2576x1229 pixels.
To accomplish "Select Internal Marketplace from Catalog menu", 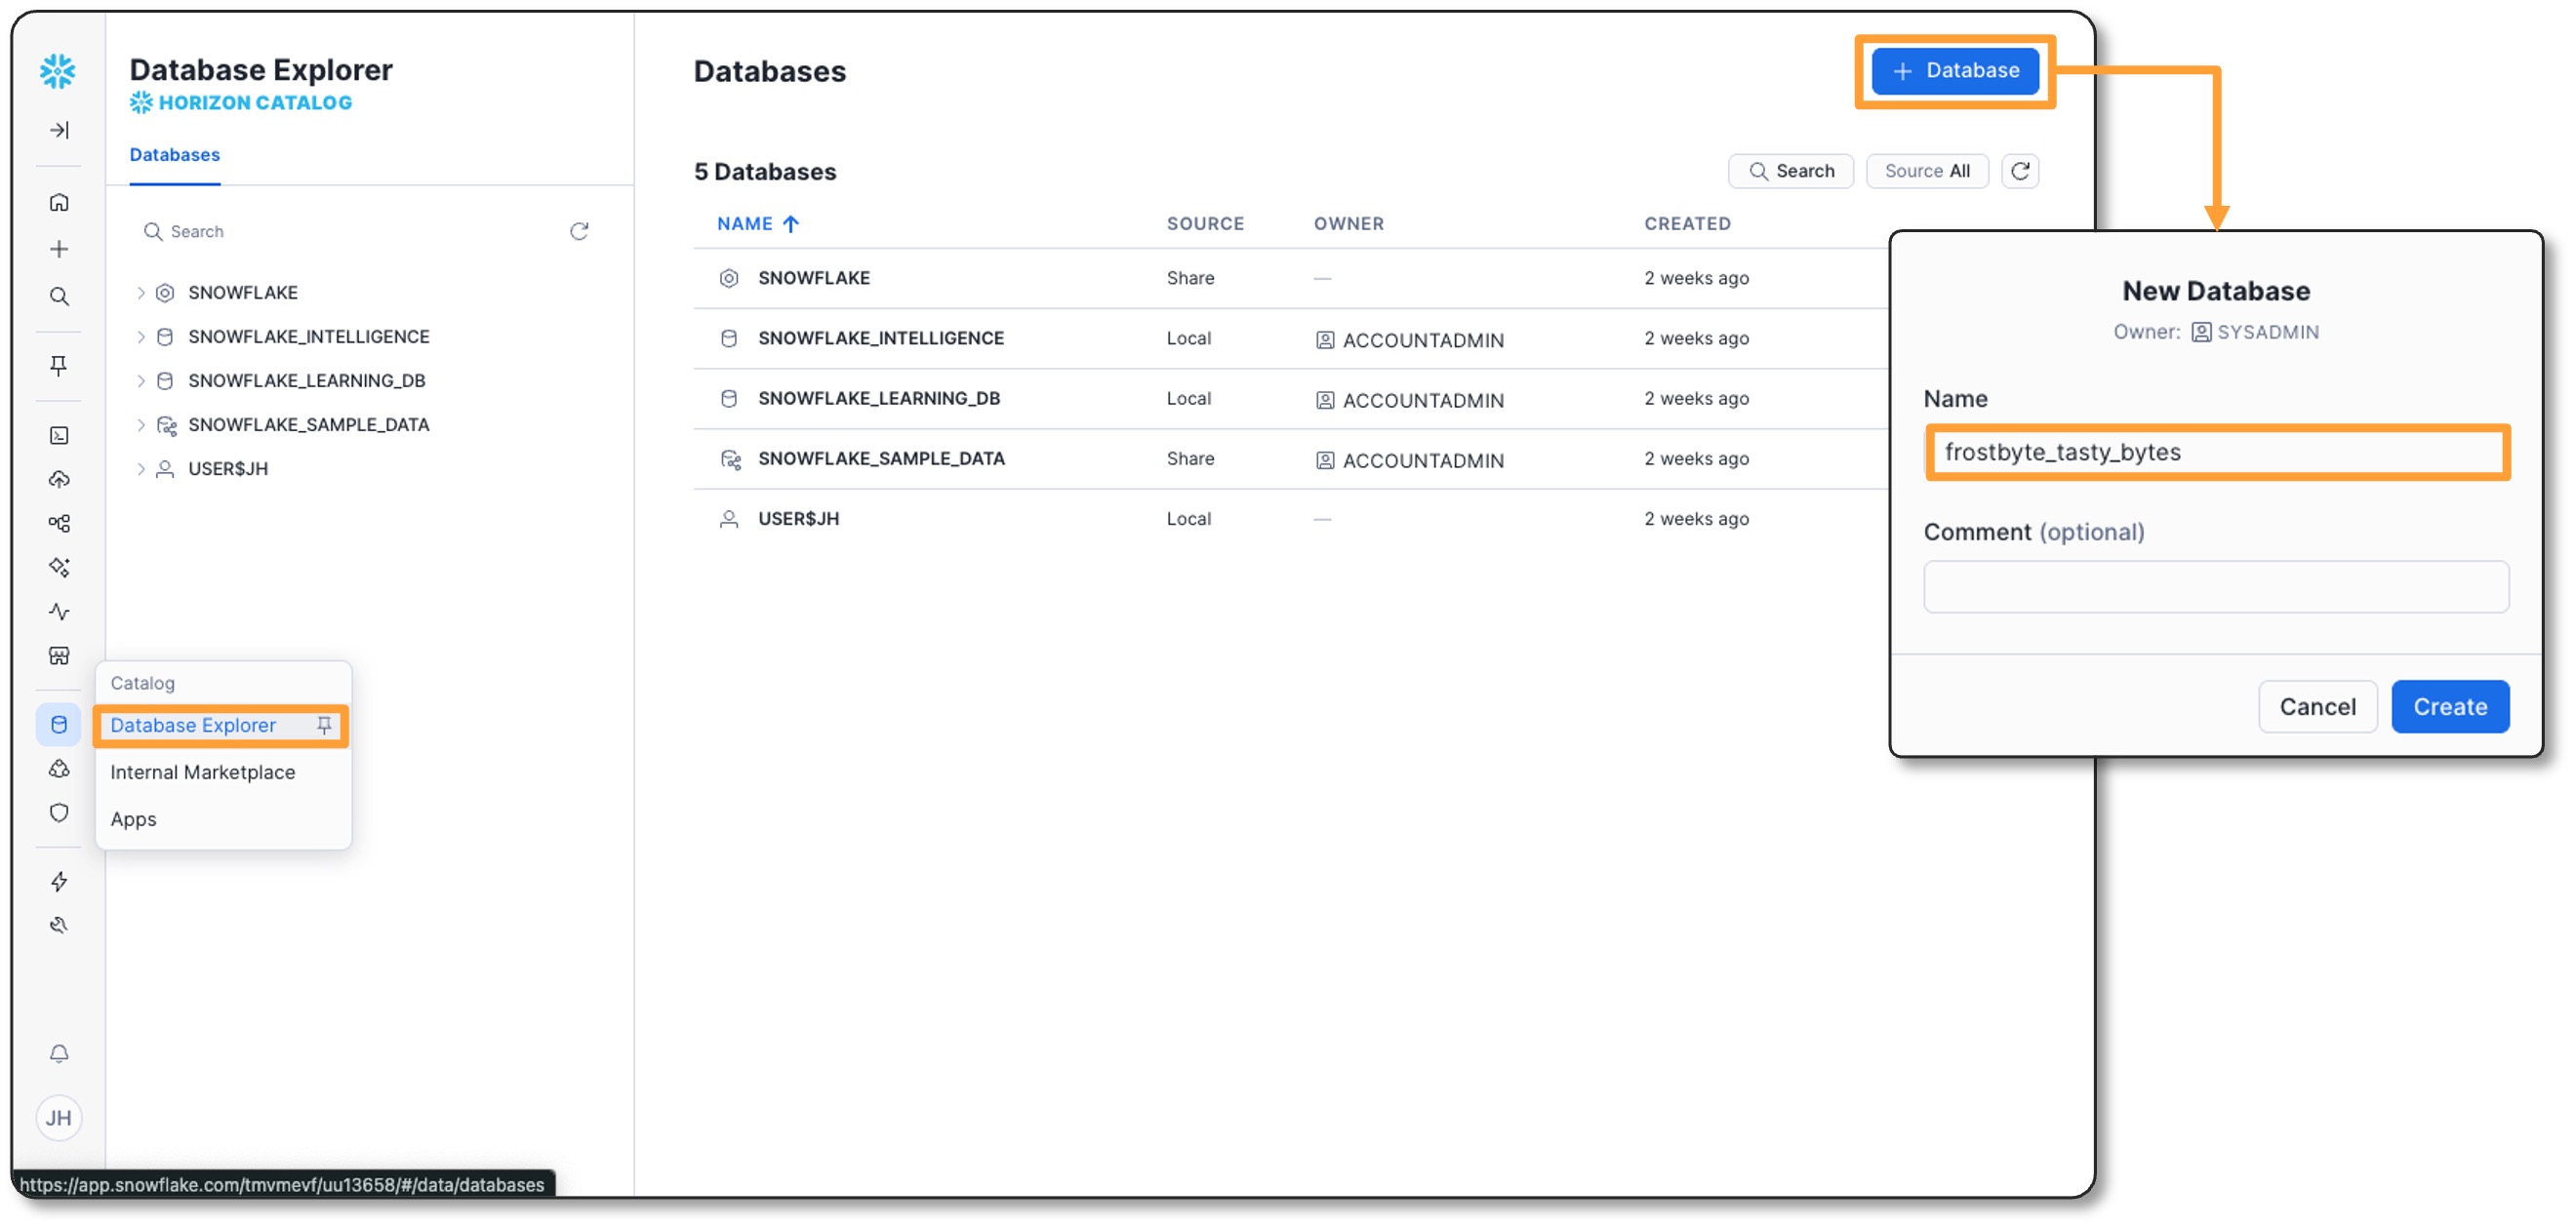I will click(203, 772).
